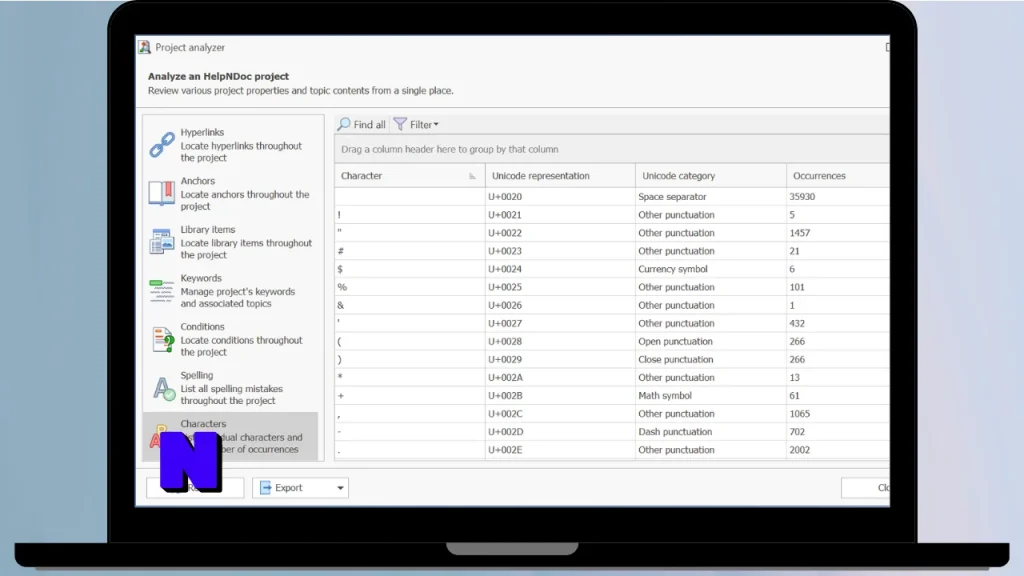
Task: Click the Hyperlinks chain icon
Action: (x=161, y=144)
